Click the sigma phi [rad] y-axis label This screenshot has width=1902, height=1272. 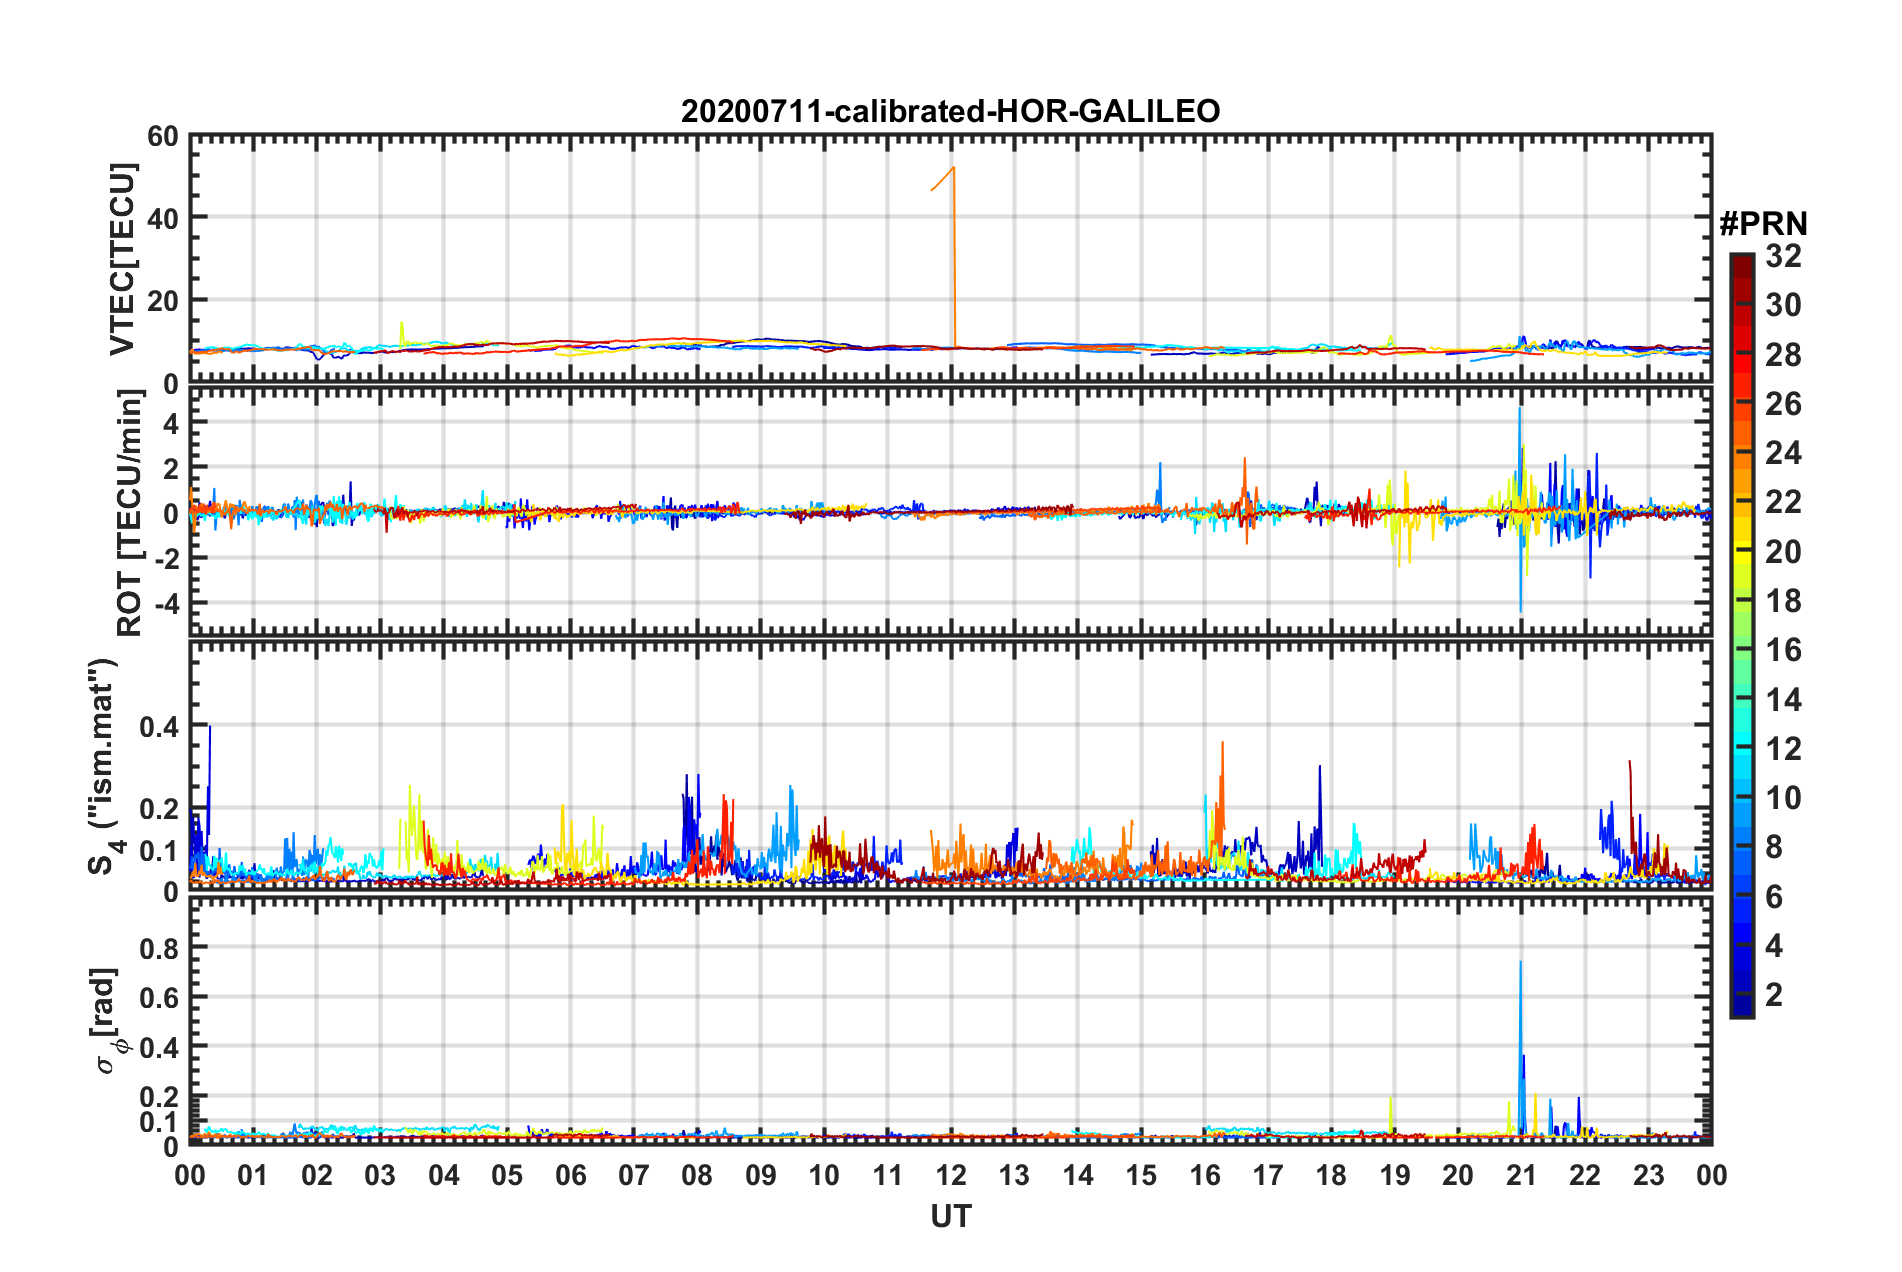pos(107,1020)
